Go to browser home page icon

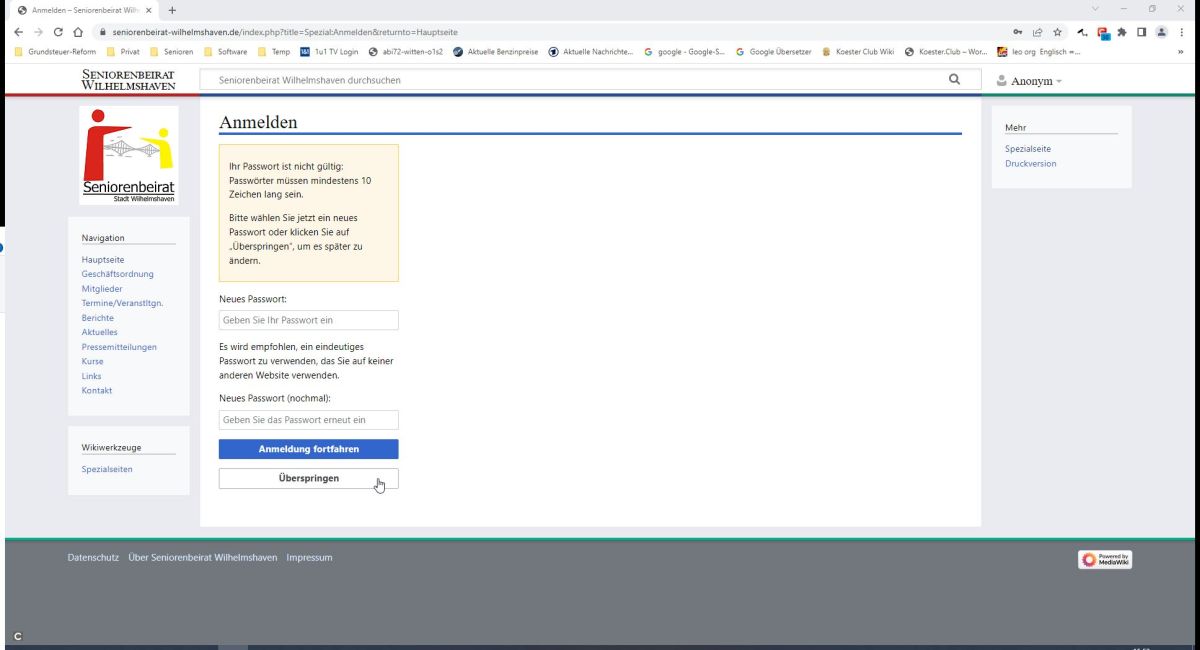click(x=78, y=32)
